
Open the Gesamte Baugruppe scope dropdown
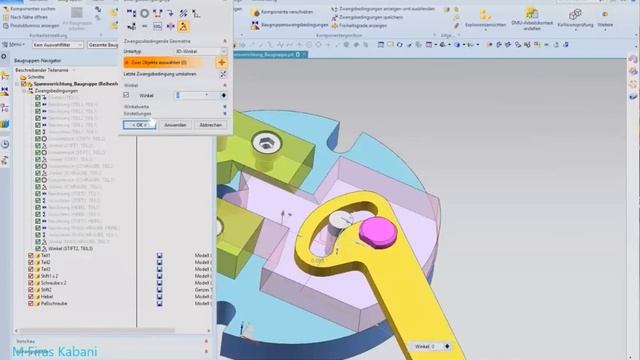tap(103, 45)
